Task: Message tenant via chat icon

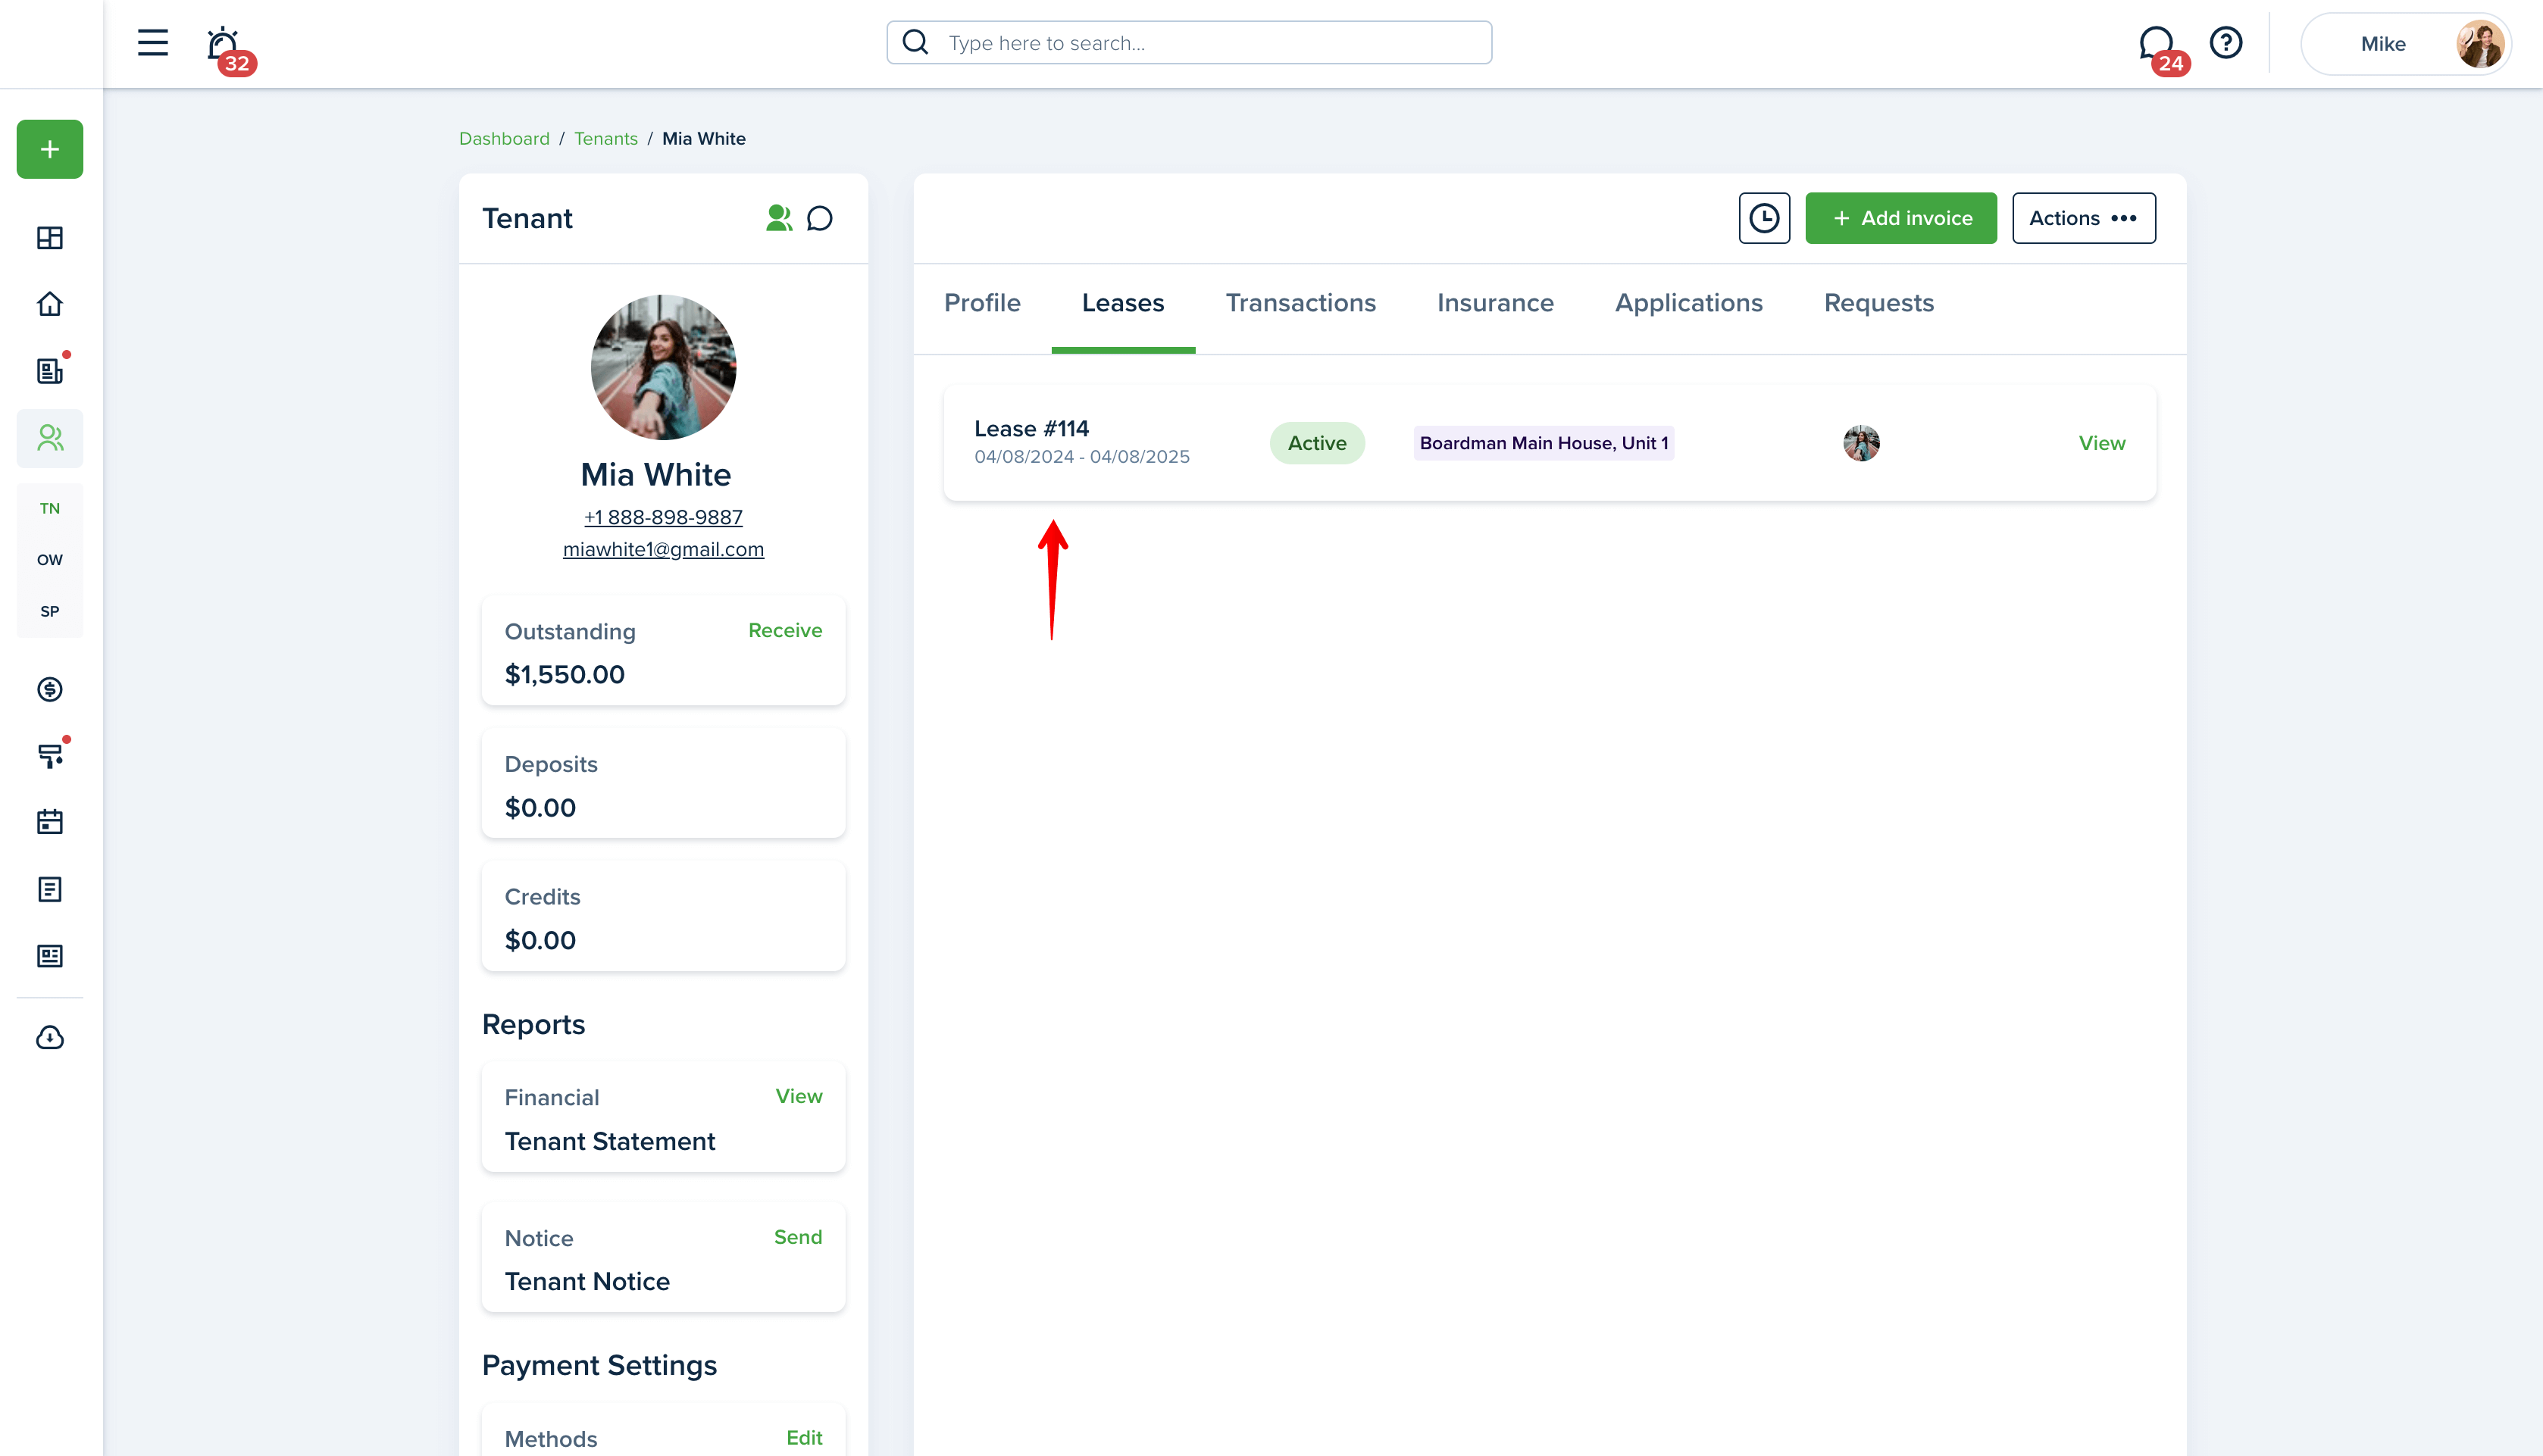Action: point(820,218)
